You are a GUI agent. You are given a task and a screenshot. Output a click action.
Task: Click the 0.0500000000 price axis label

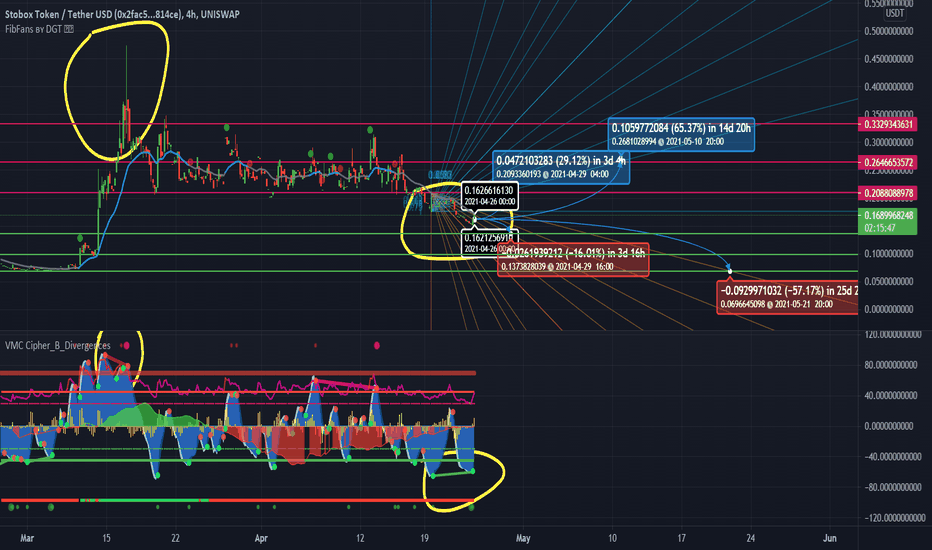coord(889,281)
